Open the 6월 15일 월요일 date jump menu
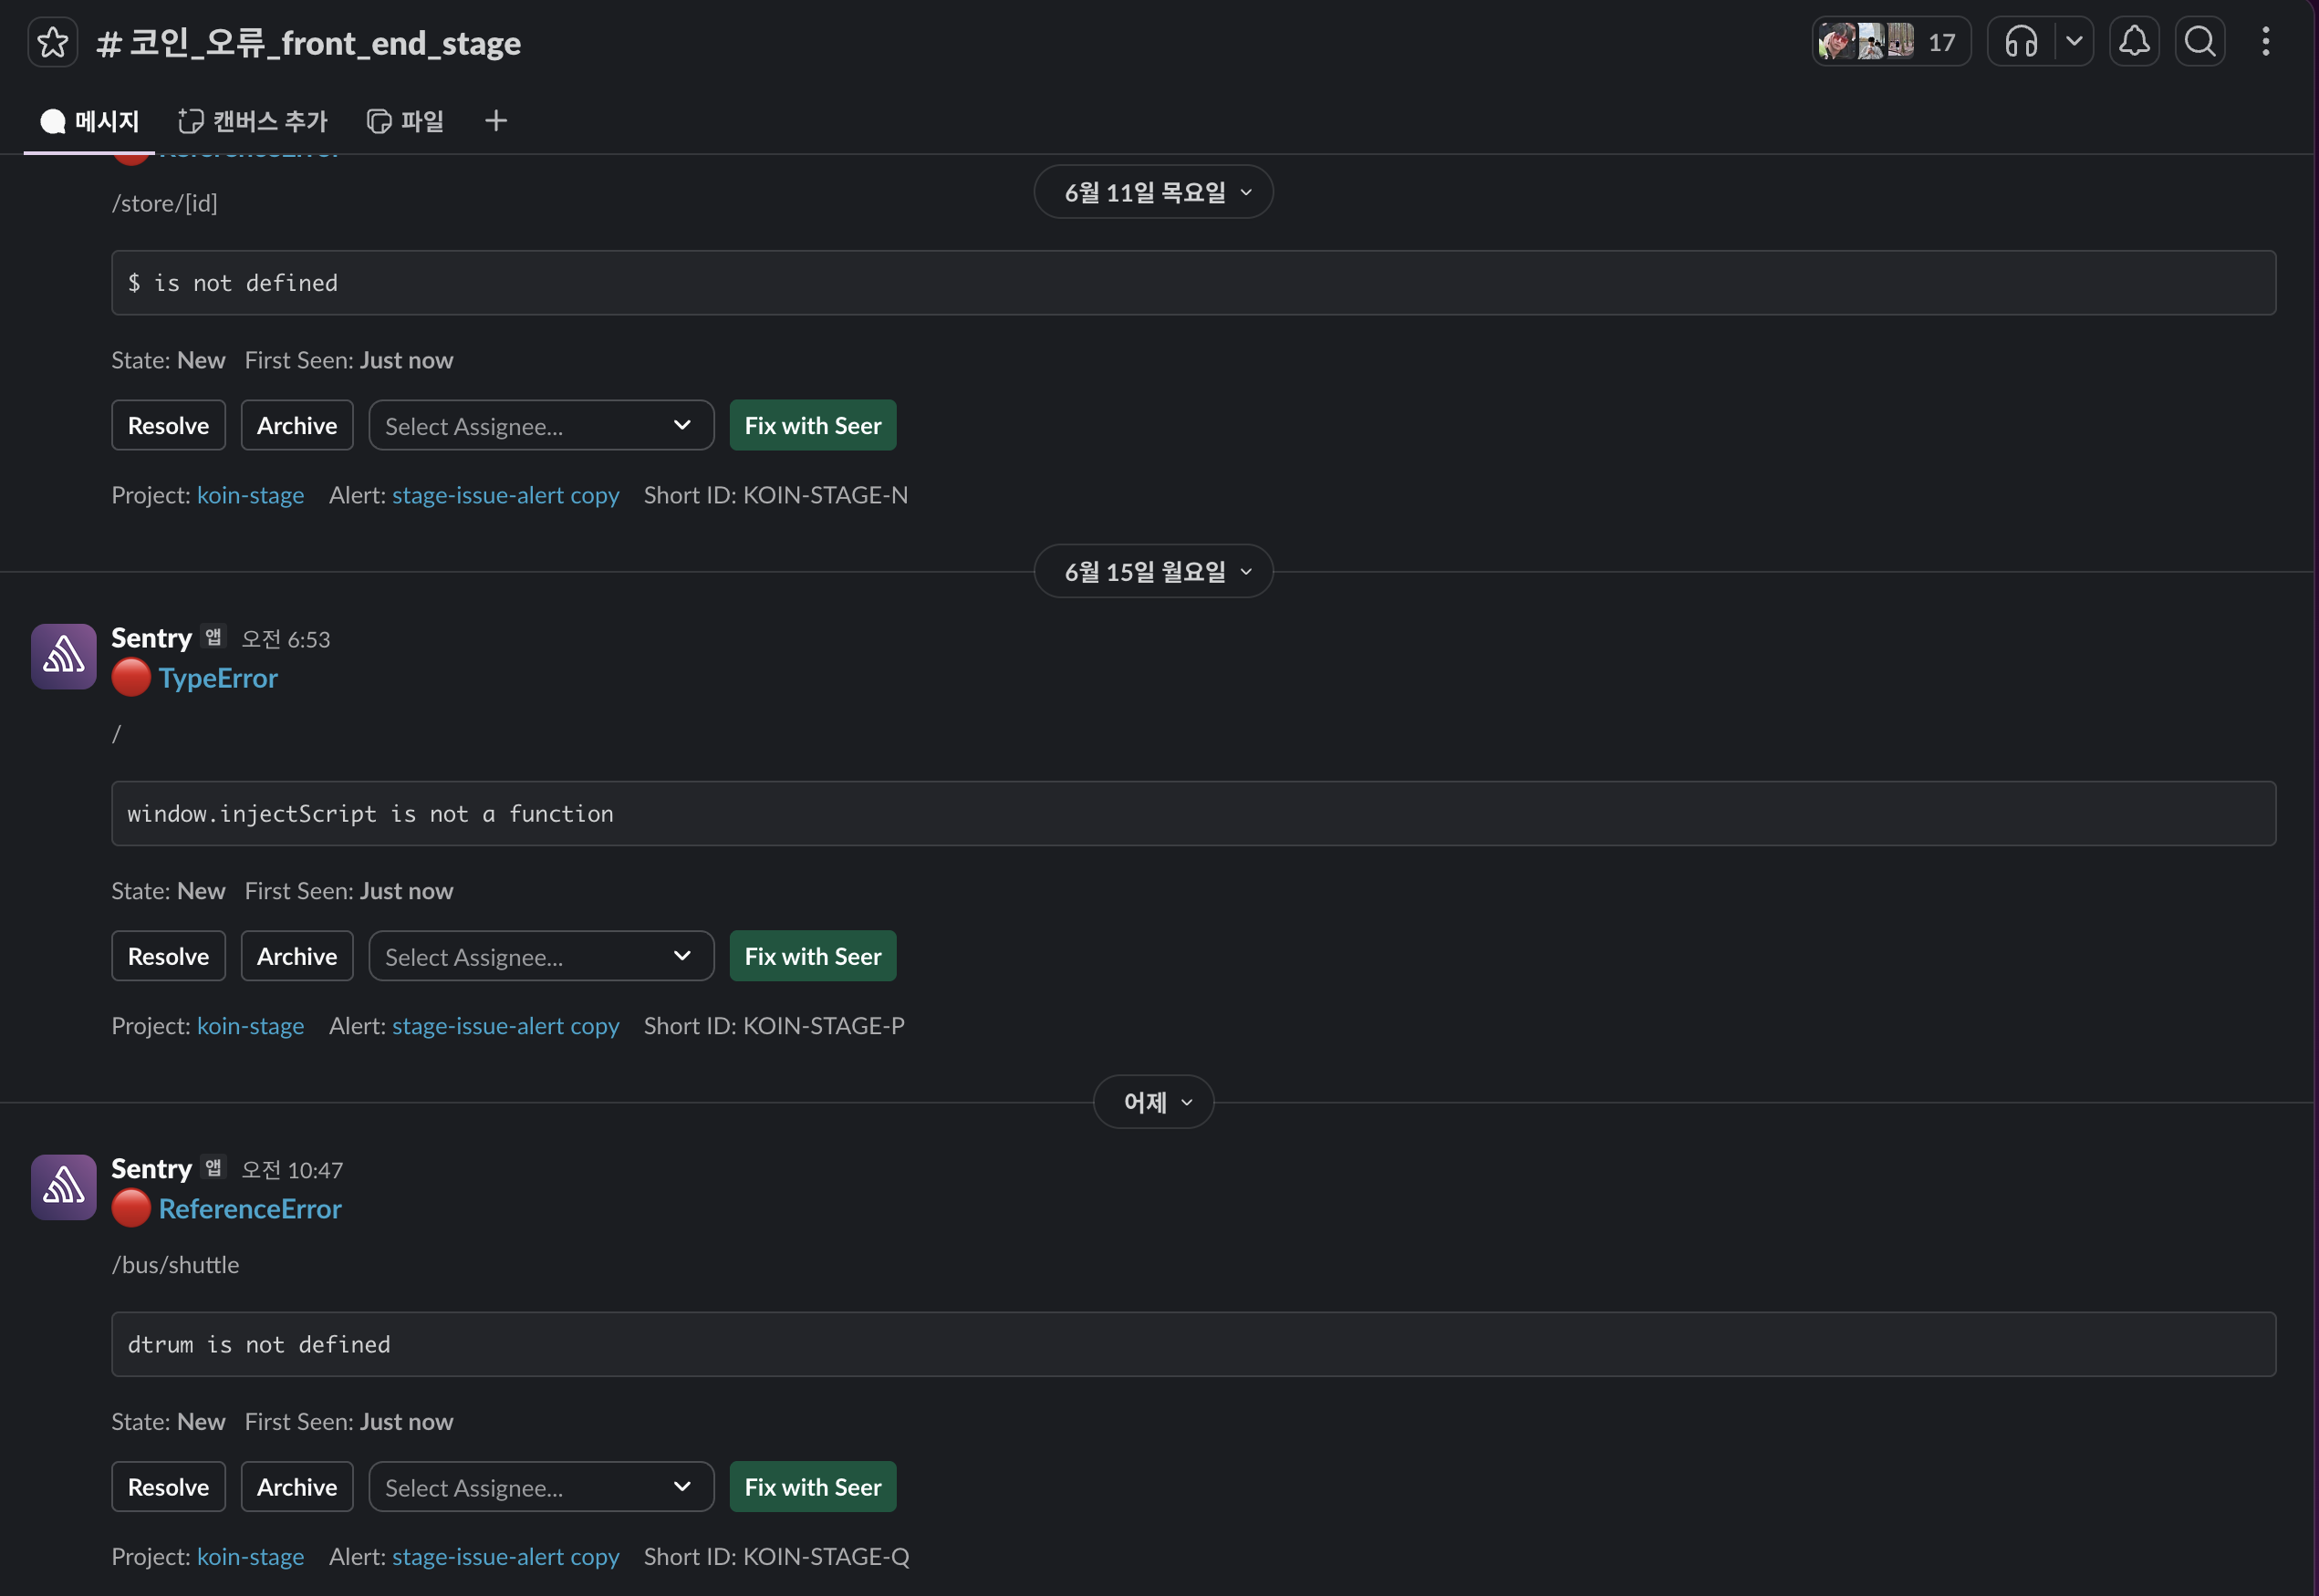This screenshot has height=1596, width=2319. (x=1154, y=571)
